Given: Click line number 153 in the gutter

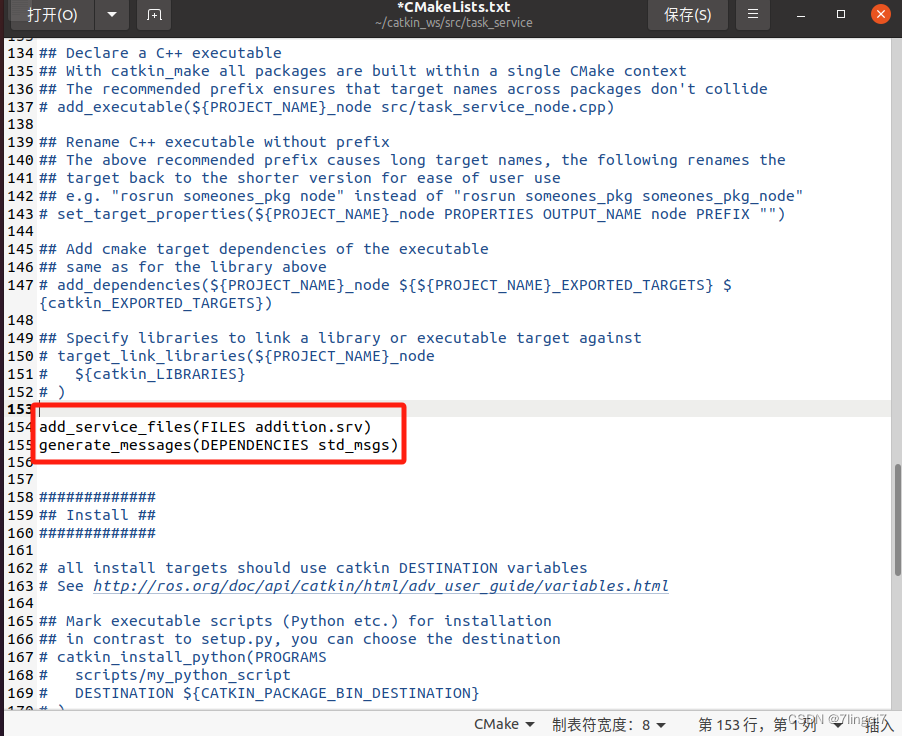Looking at the screenshot, I should (x=19, y=408).
